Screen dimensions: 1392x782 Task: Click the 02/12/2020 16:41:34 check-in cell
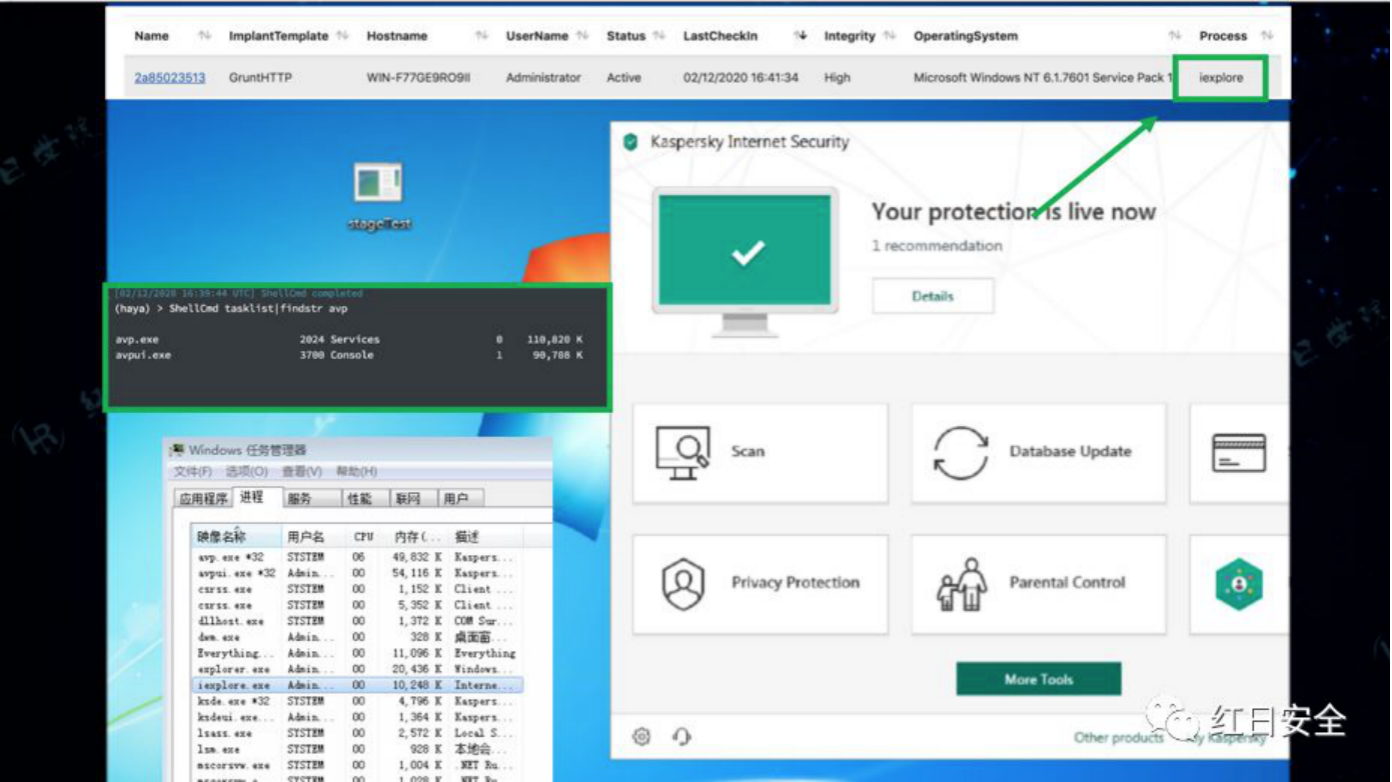(741, 78)
